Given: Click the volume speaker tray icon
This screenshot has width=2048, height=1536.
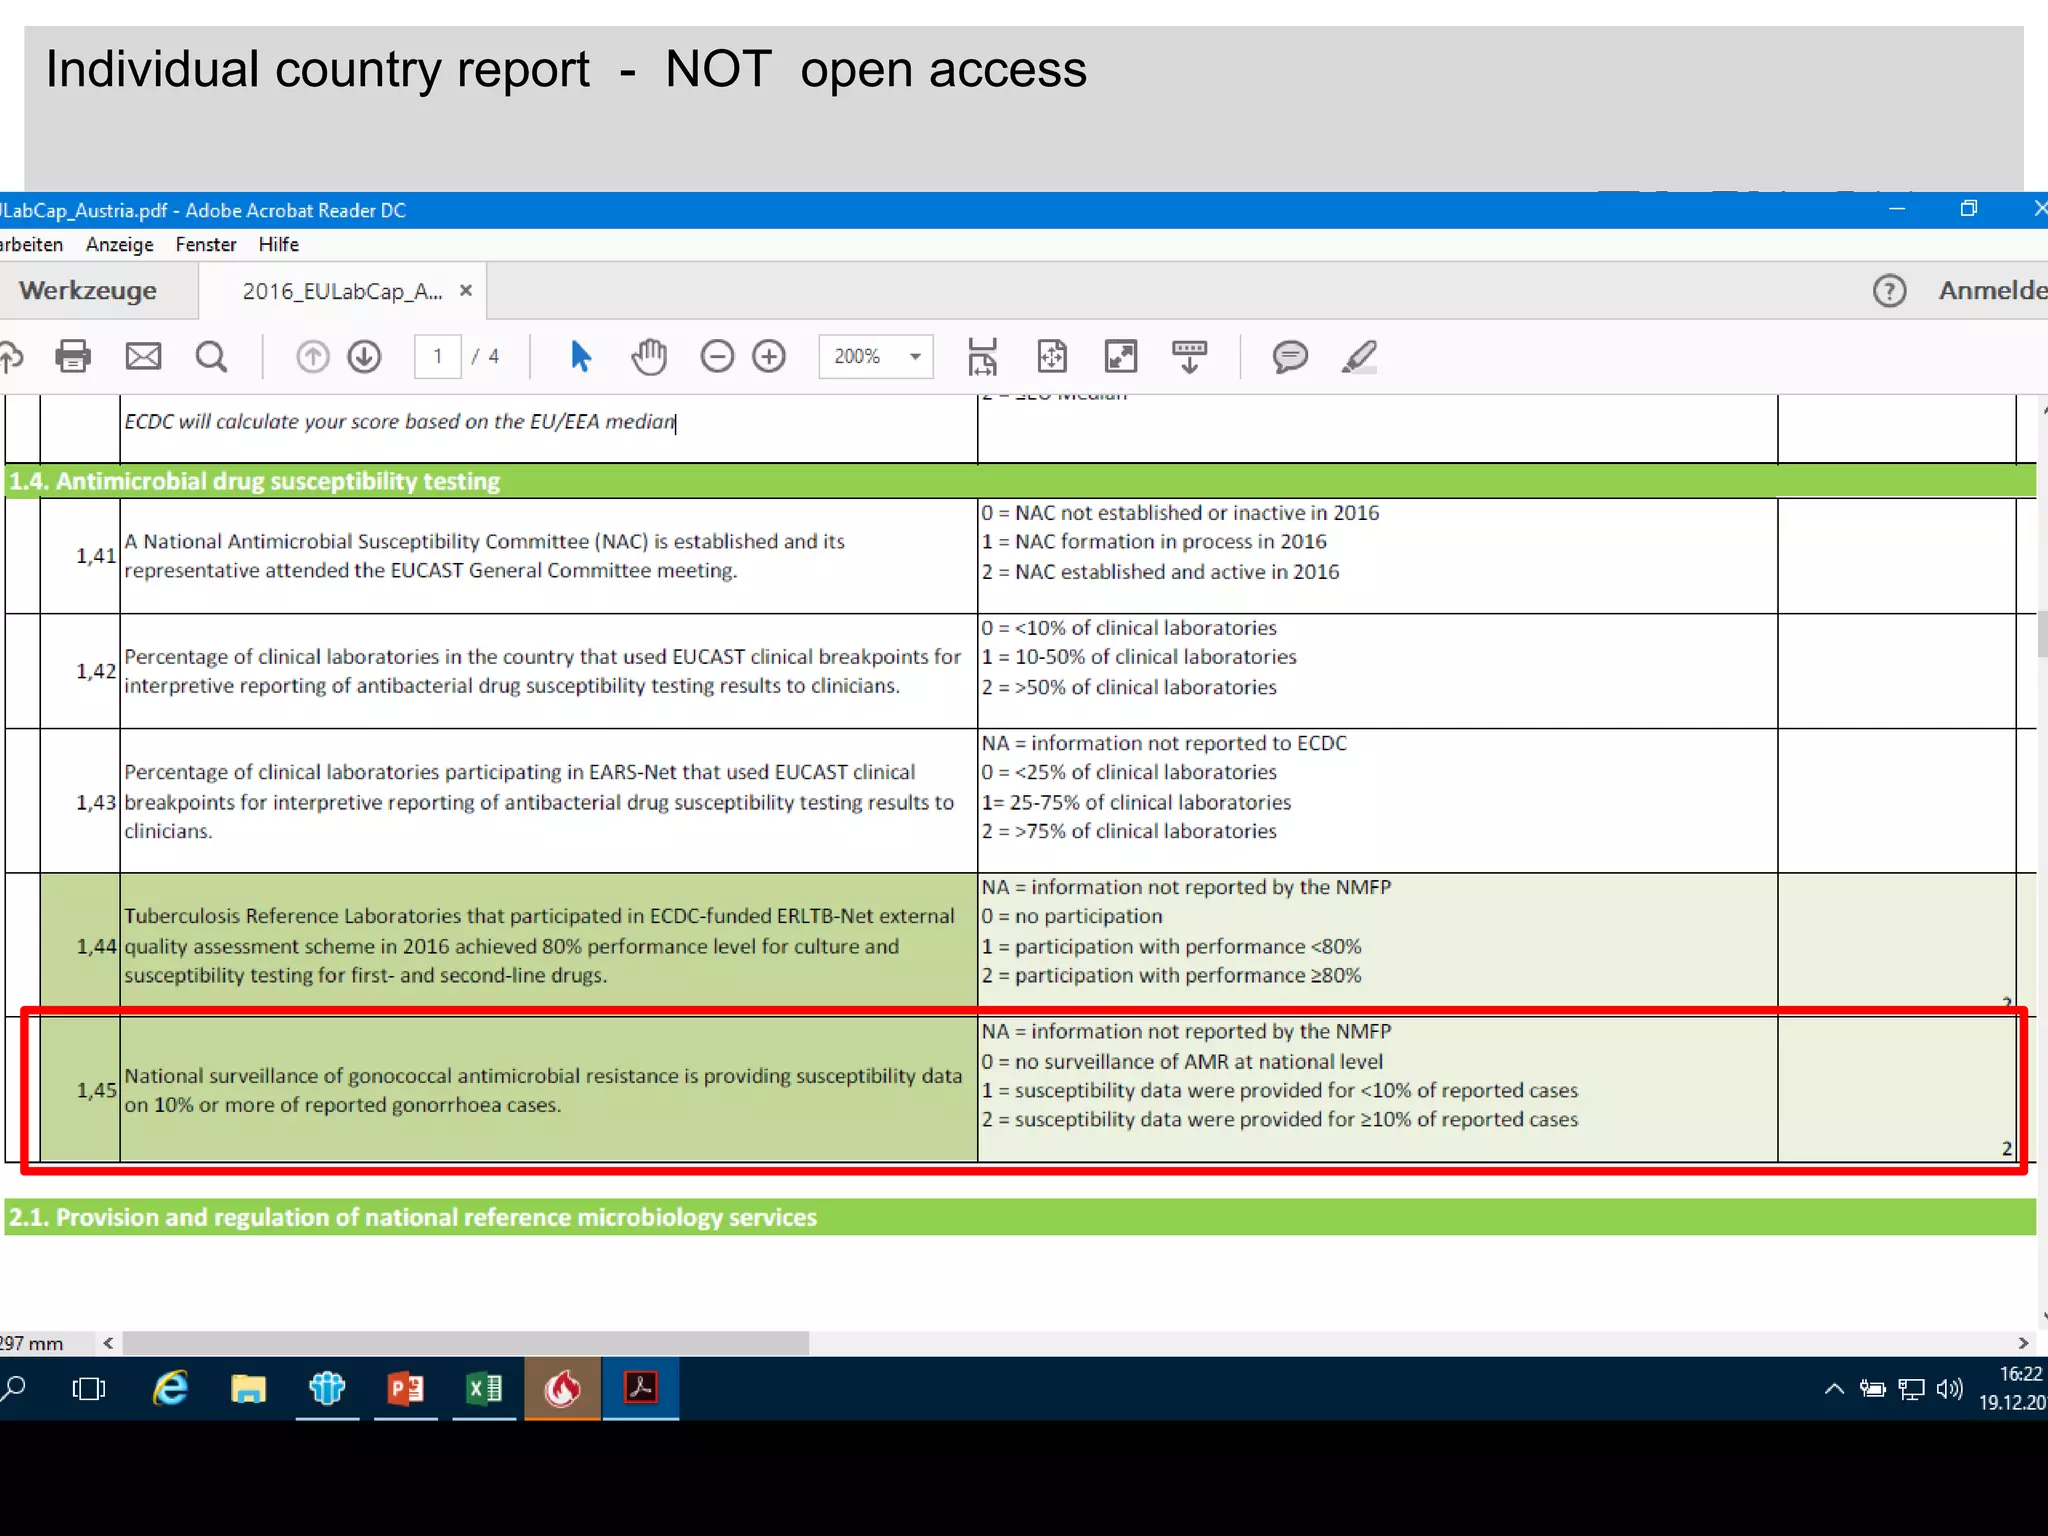Looking at the screenshot, I should pos(1950,1389).
